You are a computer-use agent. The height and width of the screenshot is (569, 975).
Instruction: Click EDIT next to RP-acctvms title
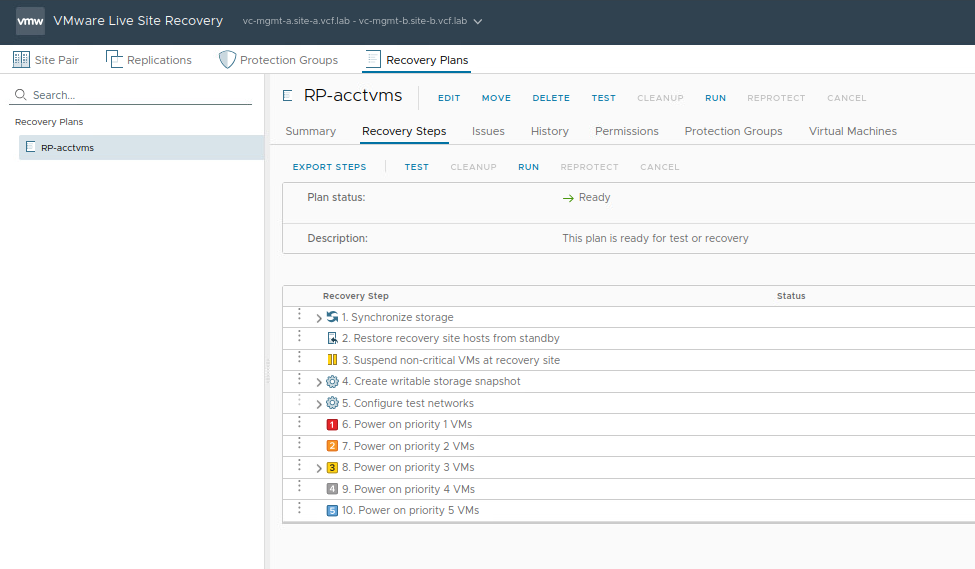point(449,98)
